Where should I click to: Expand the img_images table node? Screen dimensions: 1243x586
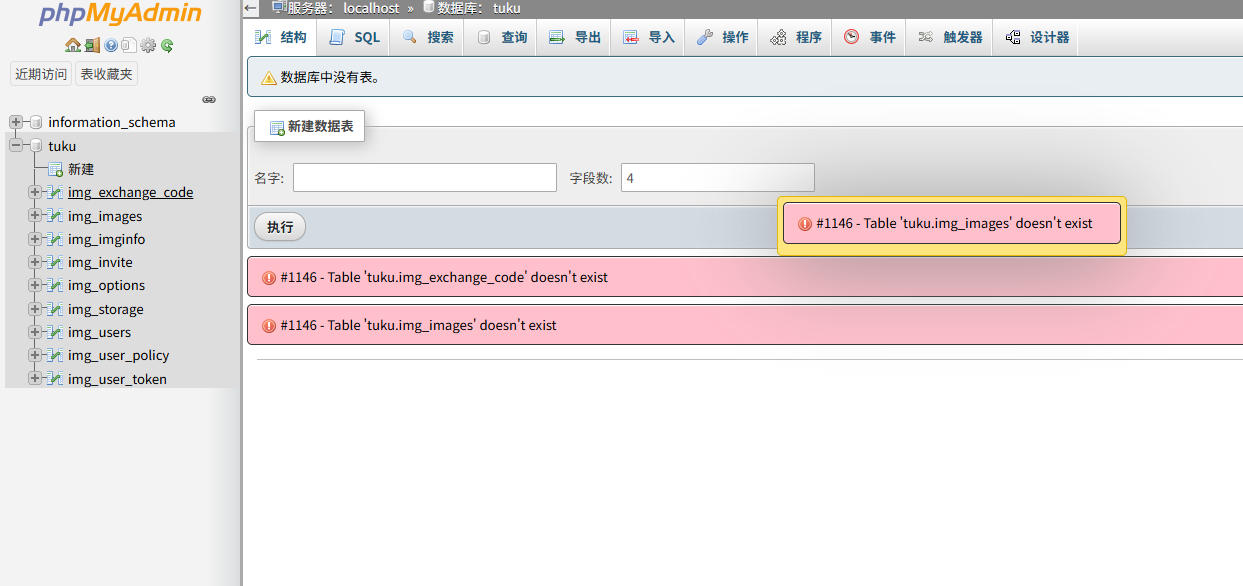[x=35, y=216]
